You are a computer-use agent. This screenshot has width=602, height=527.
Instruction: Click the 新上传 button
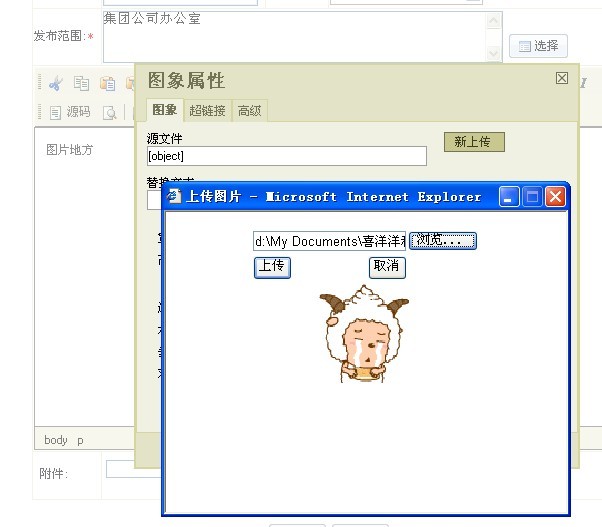click(474, 142)
